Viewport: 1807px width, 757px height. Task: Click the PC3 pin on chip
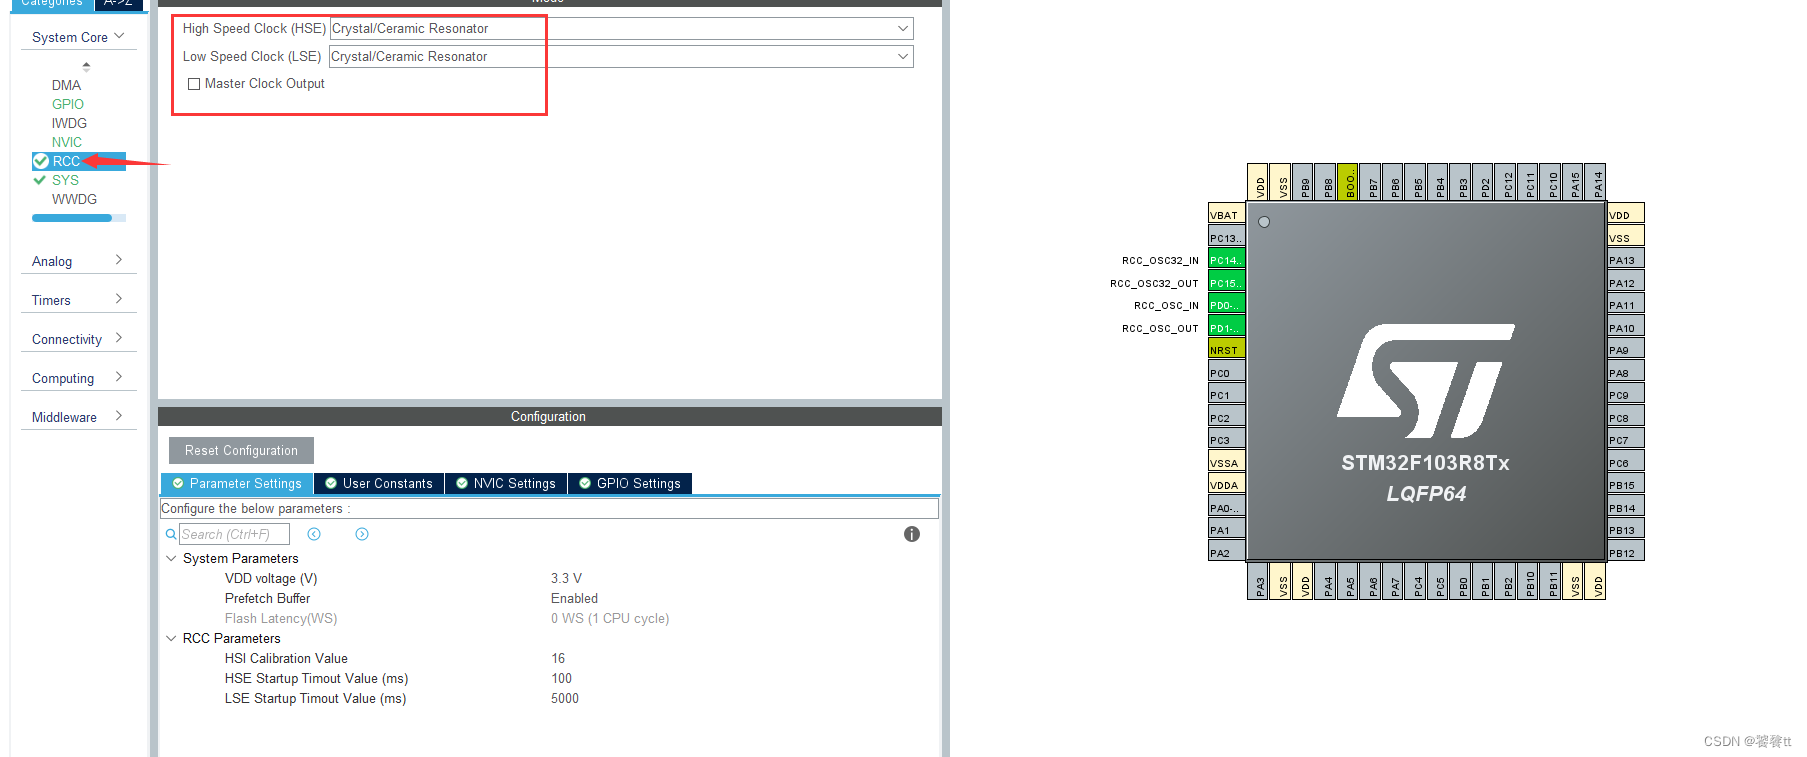point(1227,440)
